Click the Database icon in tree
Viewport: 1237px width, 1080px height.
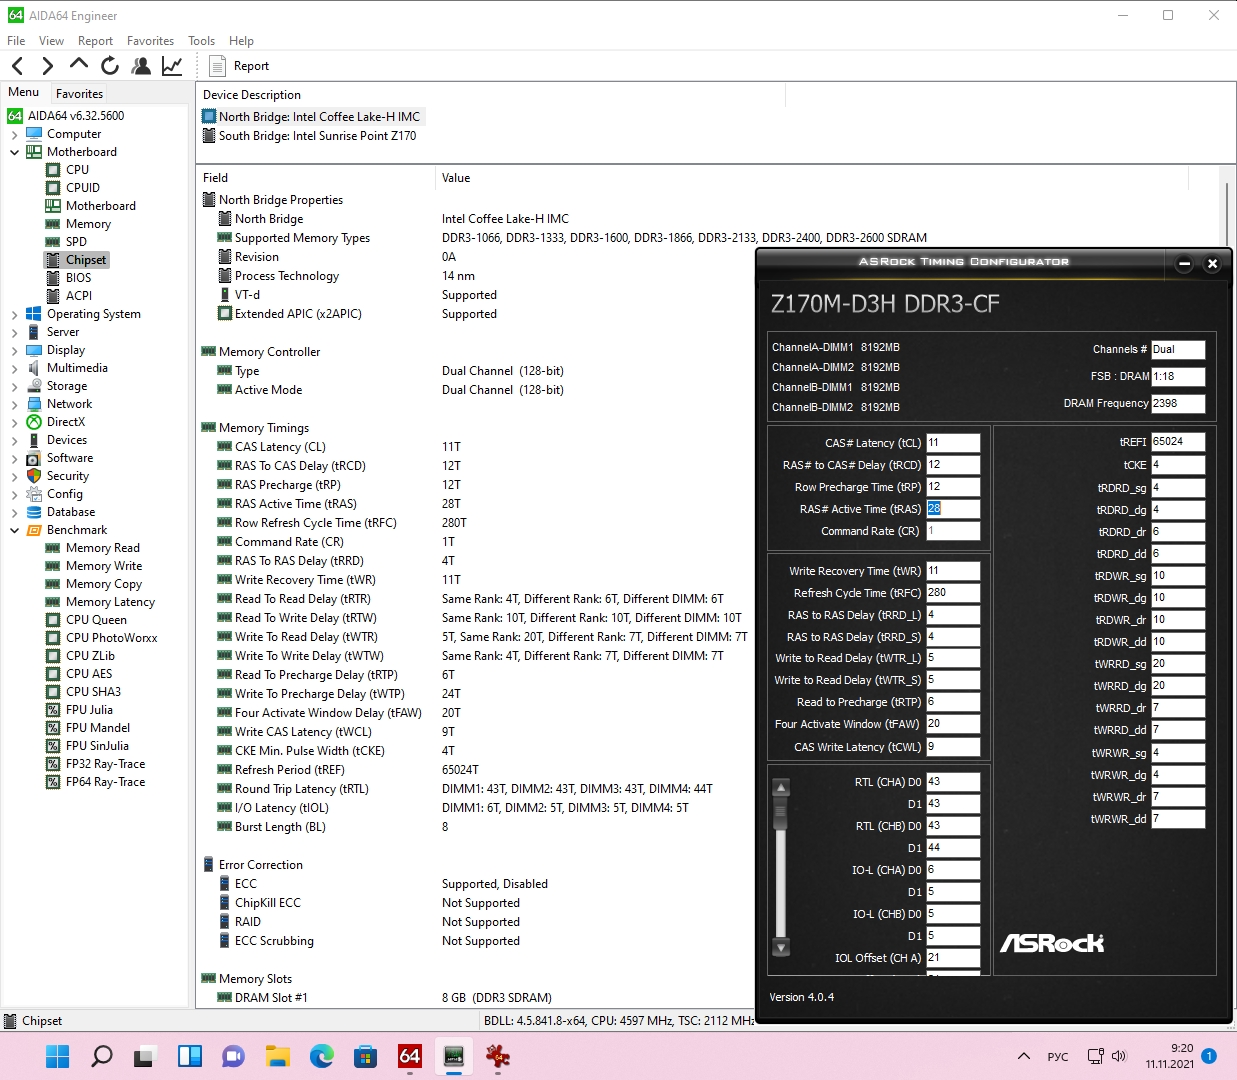tap(34, 512)
